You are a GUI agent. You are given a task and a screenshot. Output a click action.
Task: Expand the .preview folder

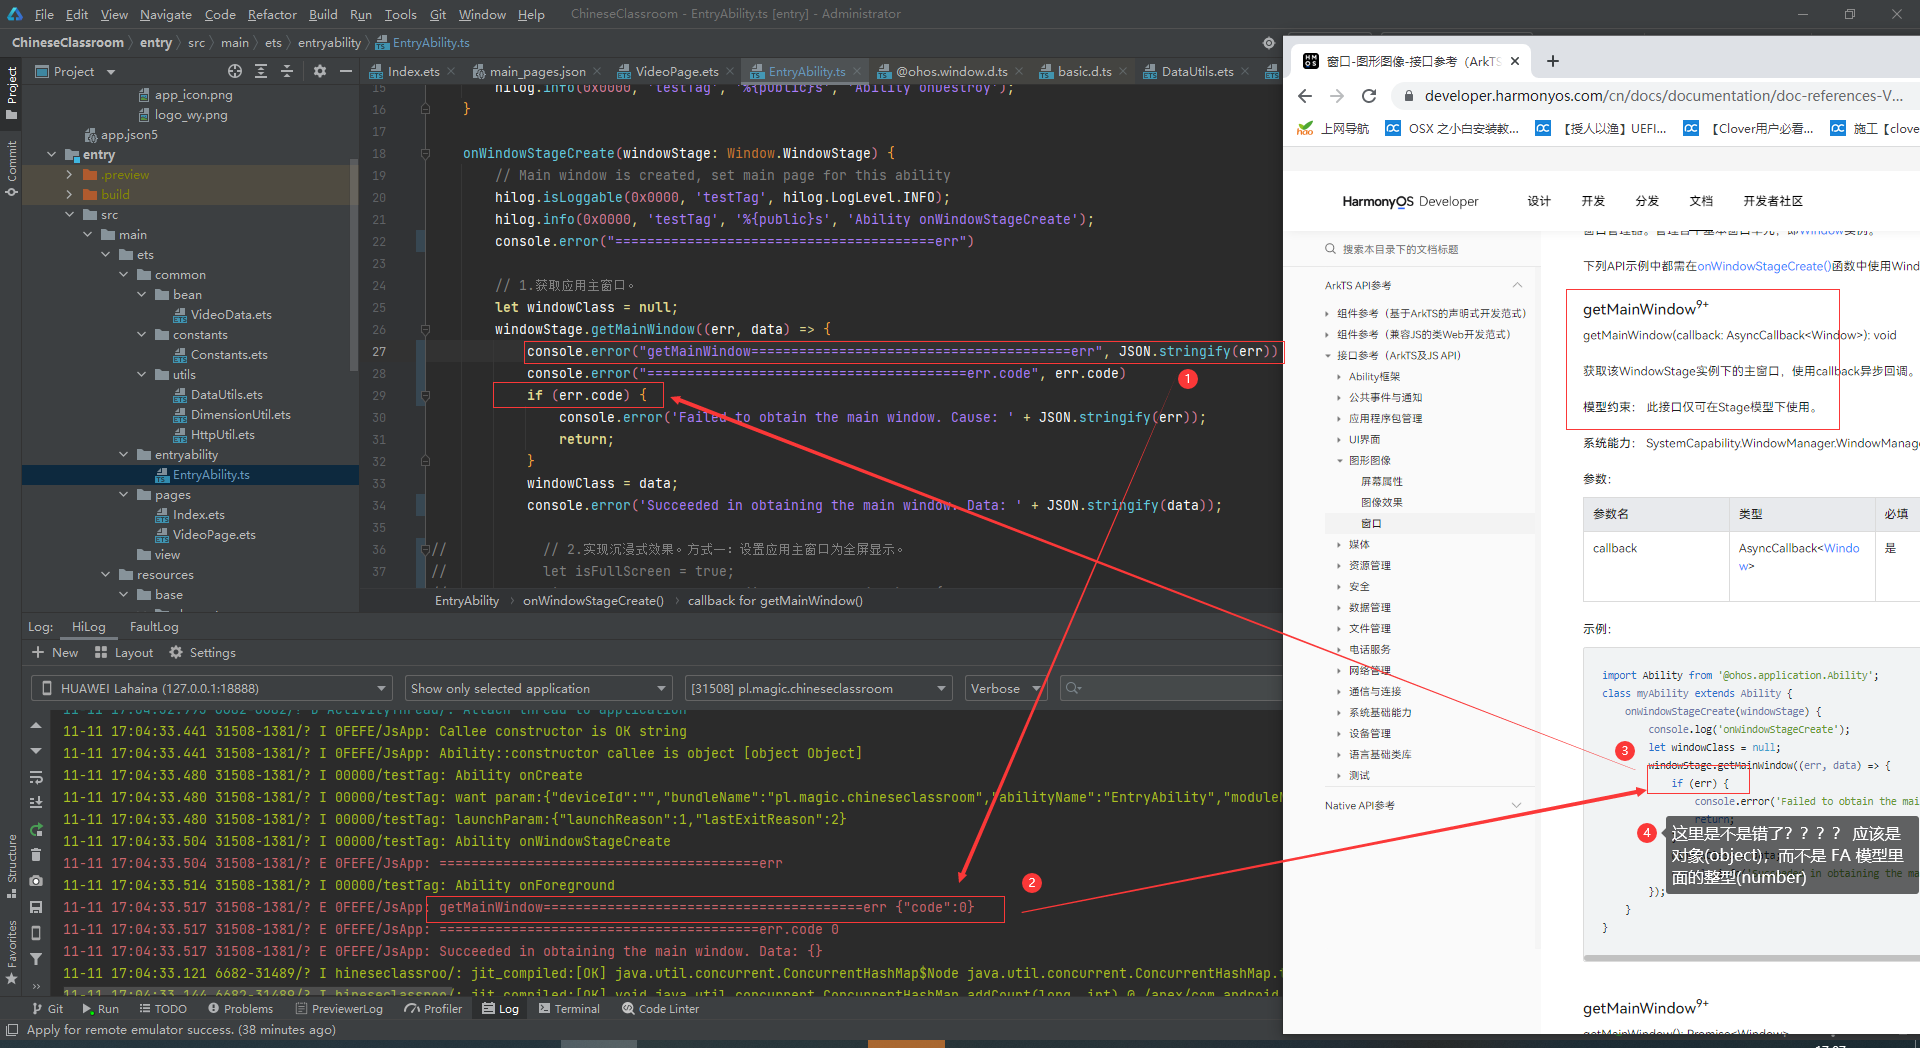click(x=69, y=174)
